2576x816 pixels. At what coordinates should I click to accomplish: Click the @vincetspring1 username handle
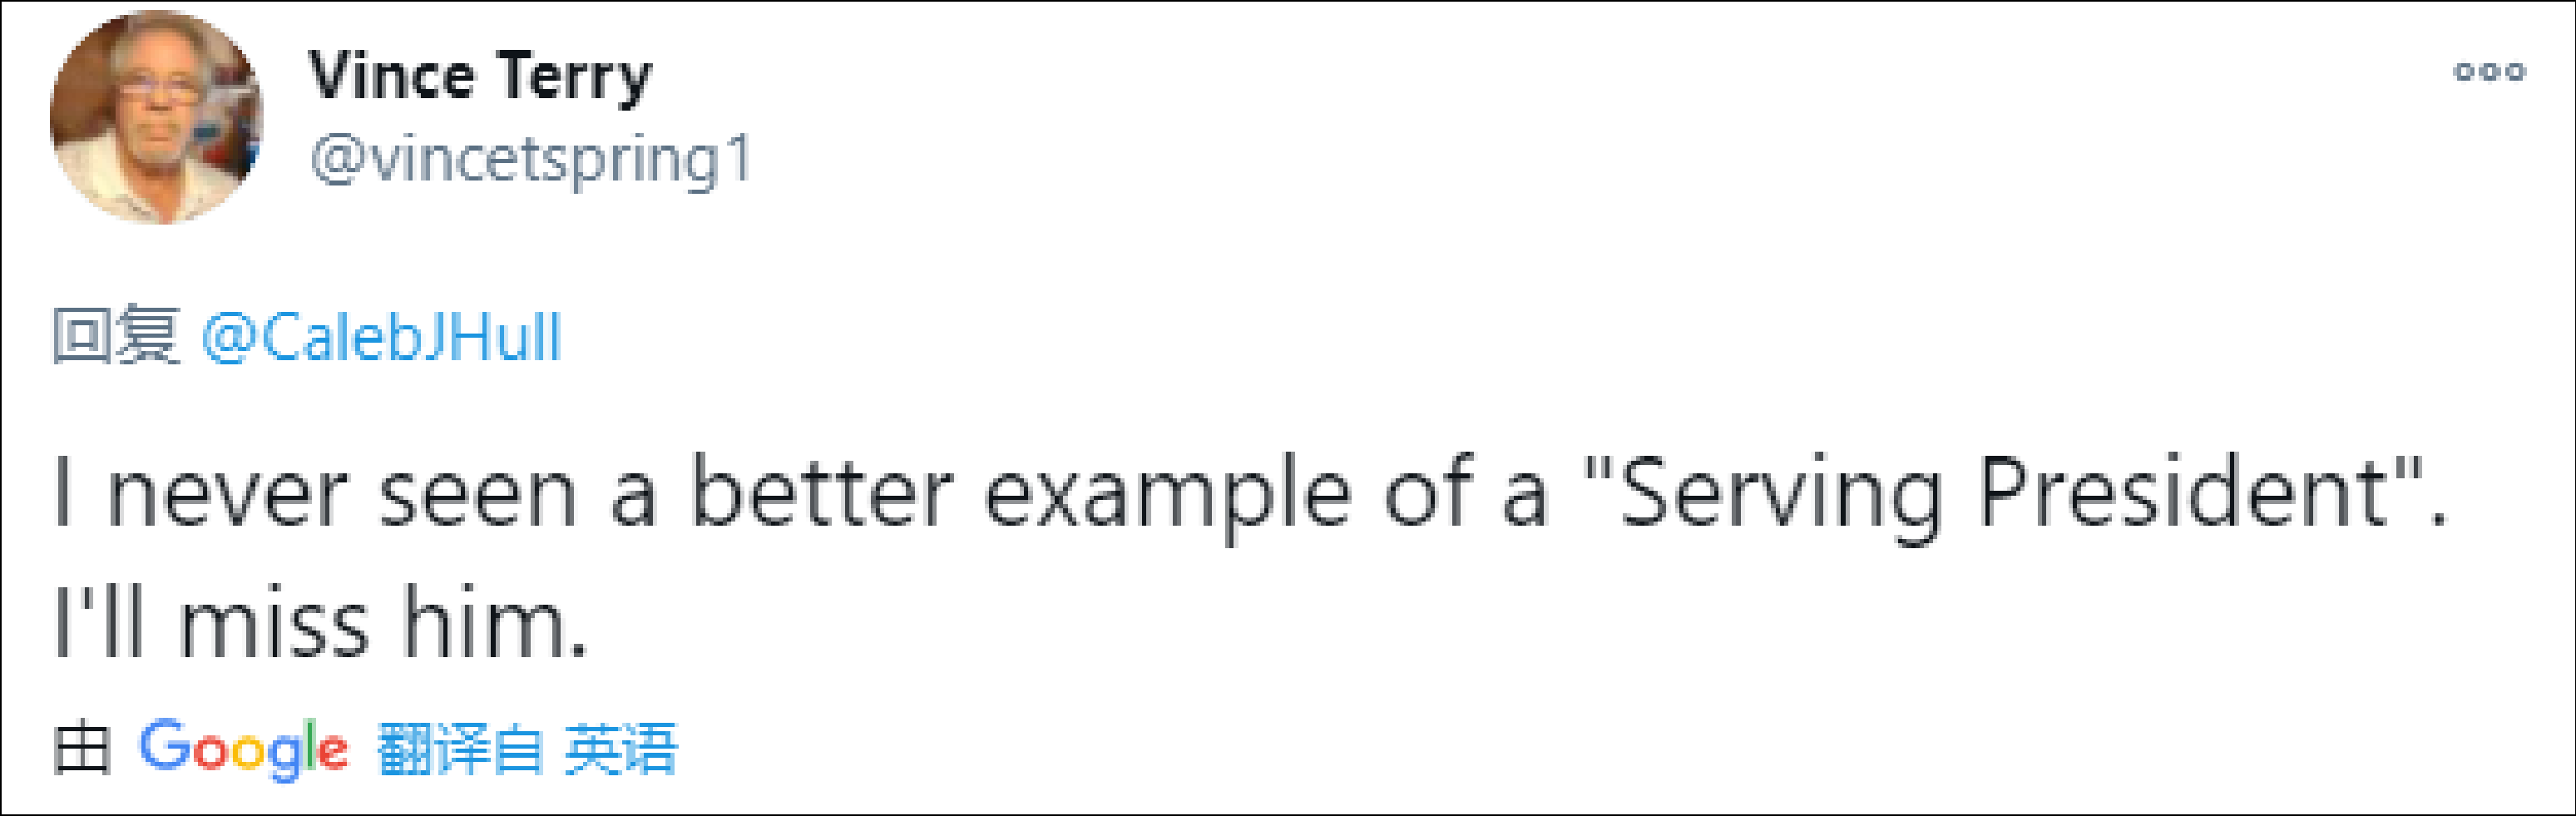(x=531, y=159)
